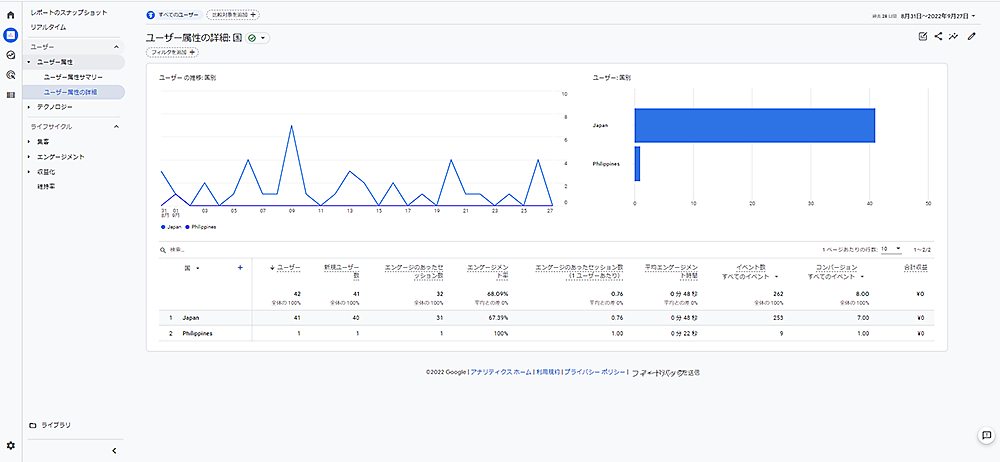The height and width of the screenshot is (462, 1000).
Task: Click フィルタを追加 button
Action: point(165,52)
